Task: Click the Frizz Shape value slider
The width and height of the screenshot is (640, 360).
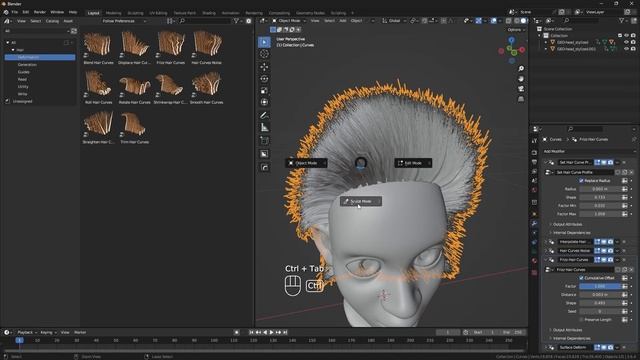Action: (600, 303)
